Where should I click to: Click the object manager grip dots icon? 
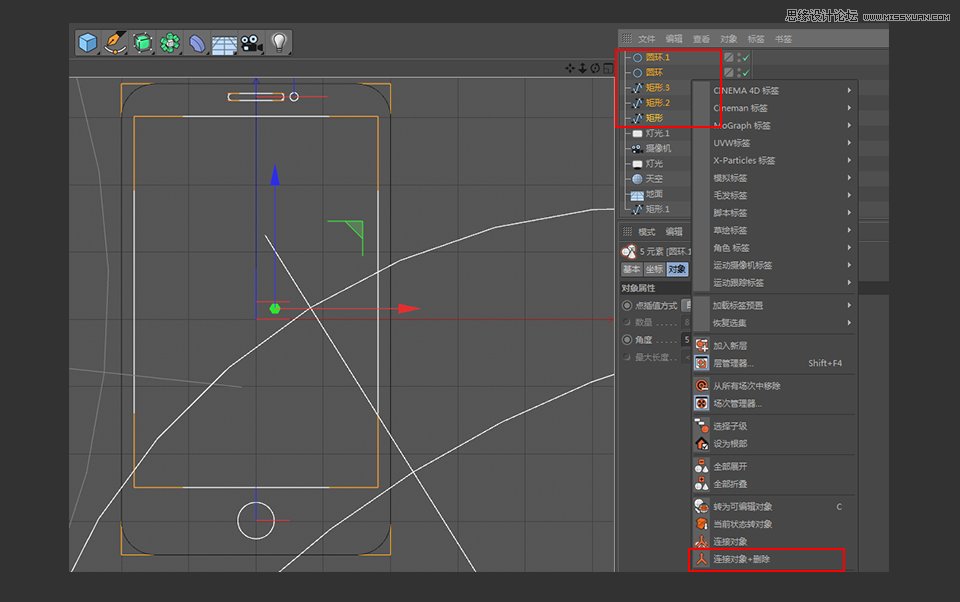[626, 39]
